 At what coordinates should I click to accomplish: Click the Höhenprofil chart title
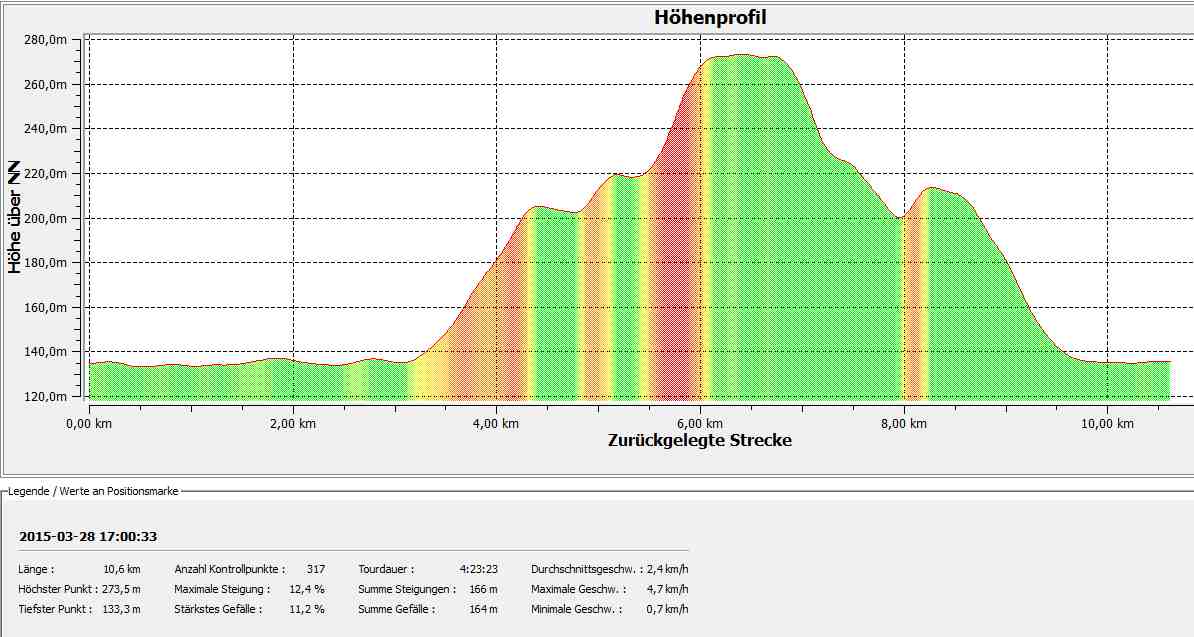pos(710,17)
